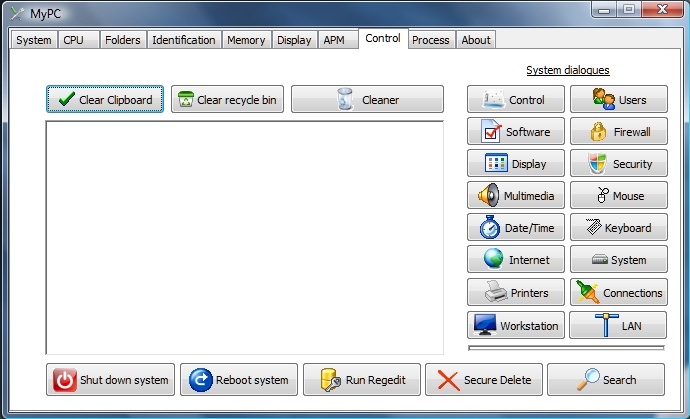Open the Users dialogue
Screen dimensions: 690x419
(x=618, y=100)
